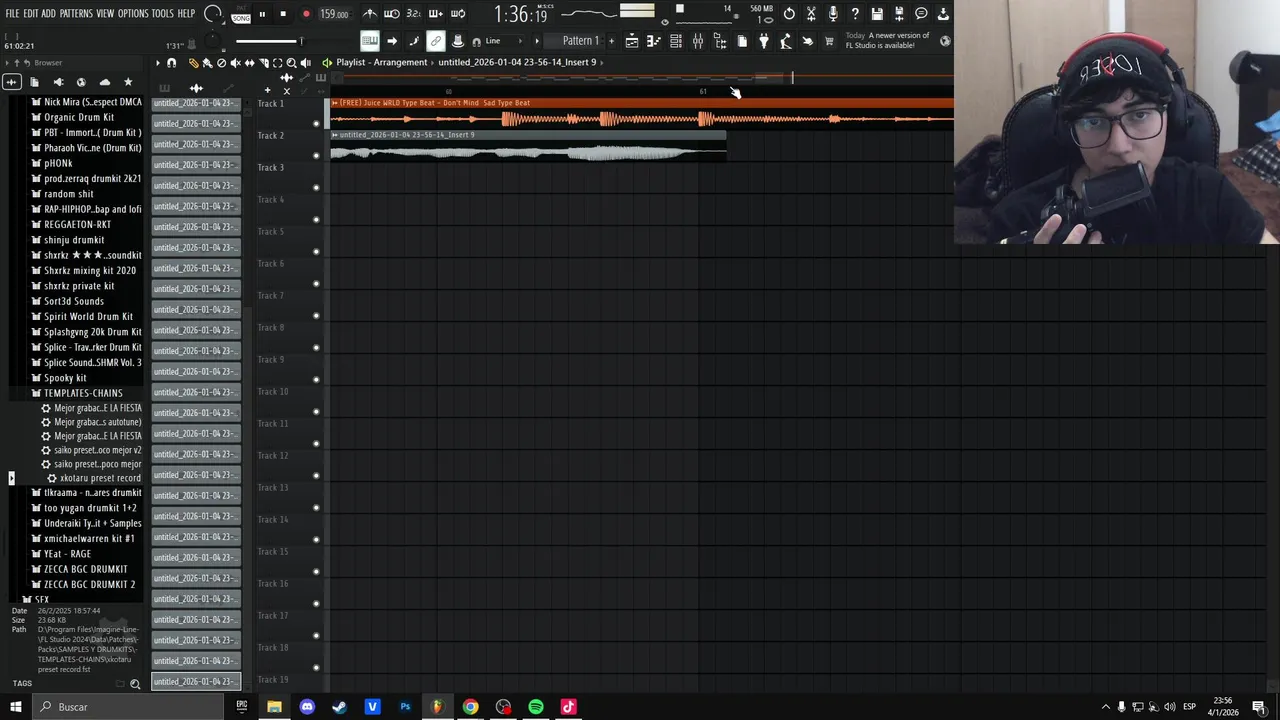Select the Delete tool in playlist

coord(221,63)
